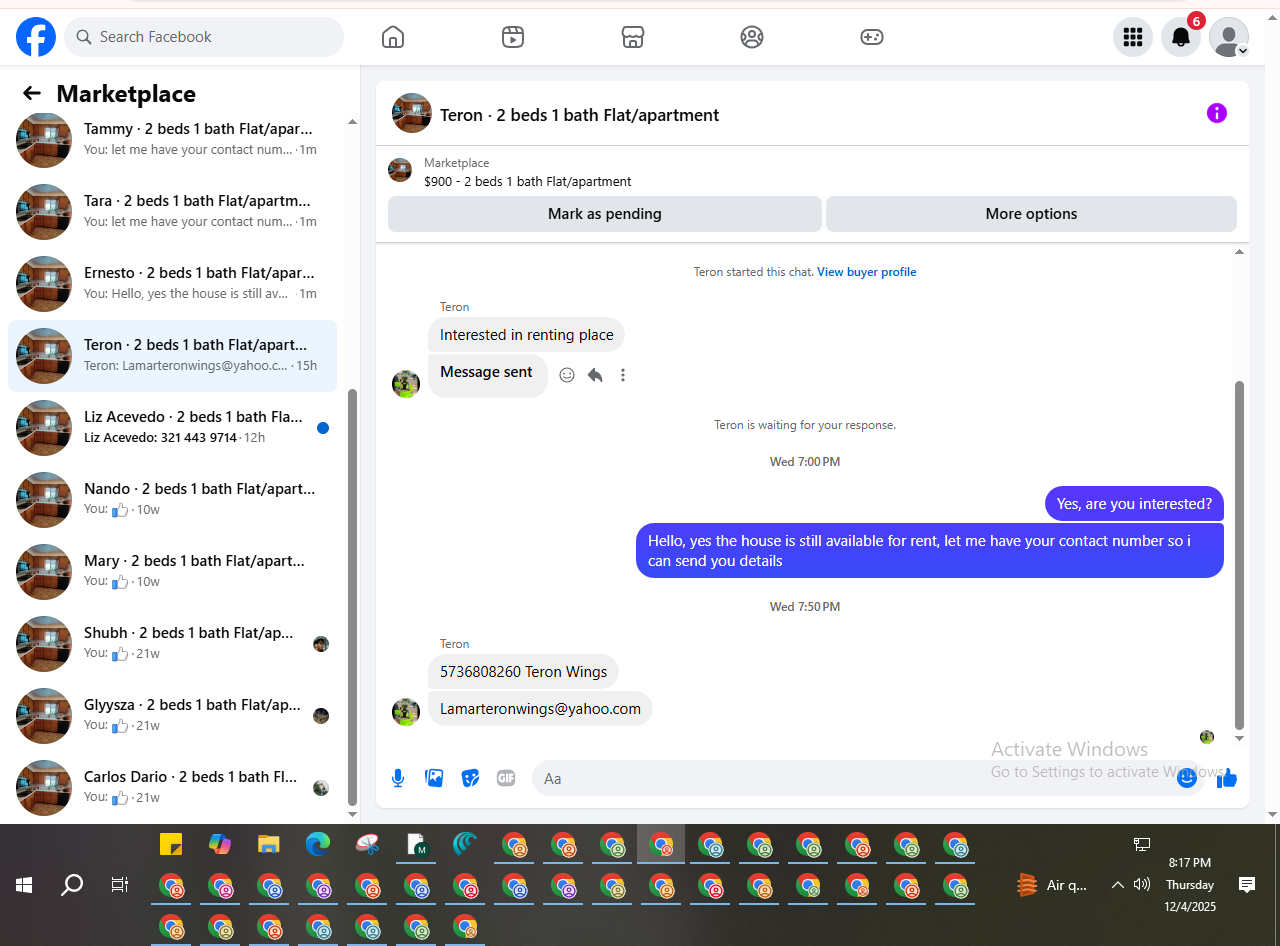Open Tara conversation
Viewport: 1280px width, 946px height.
[x=172, y=212]
